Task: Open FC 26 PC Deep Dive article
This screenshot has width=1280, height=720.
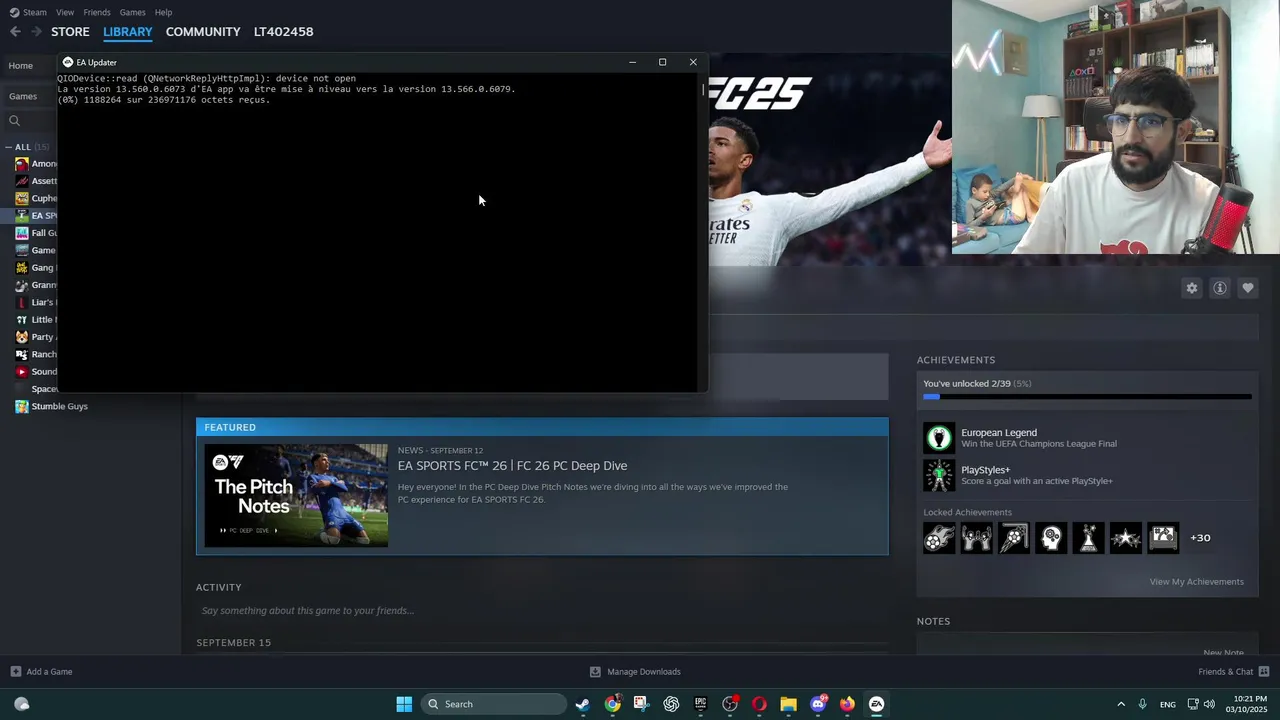Action: tap(512, 466)
